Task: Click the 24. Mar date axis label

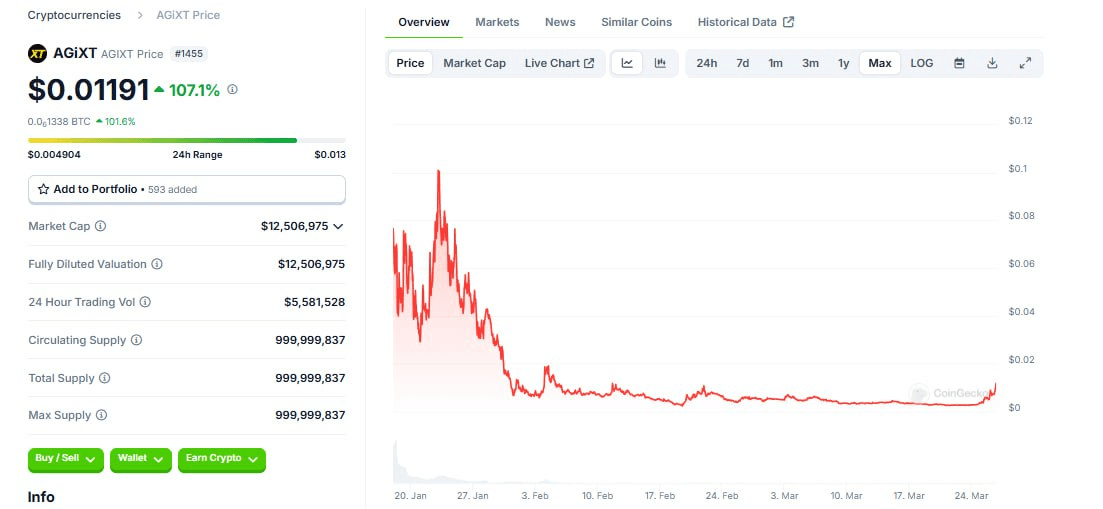Action: pos(971,496)
